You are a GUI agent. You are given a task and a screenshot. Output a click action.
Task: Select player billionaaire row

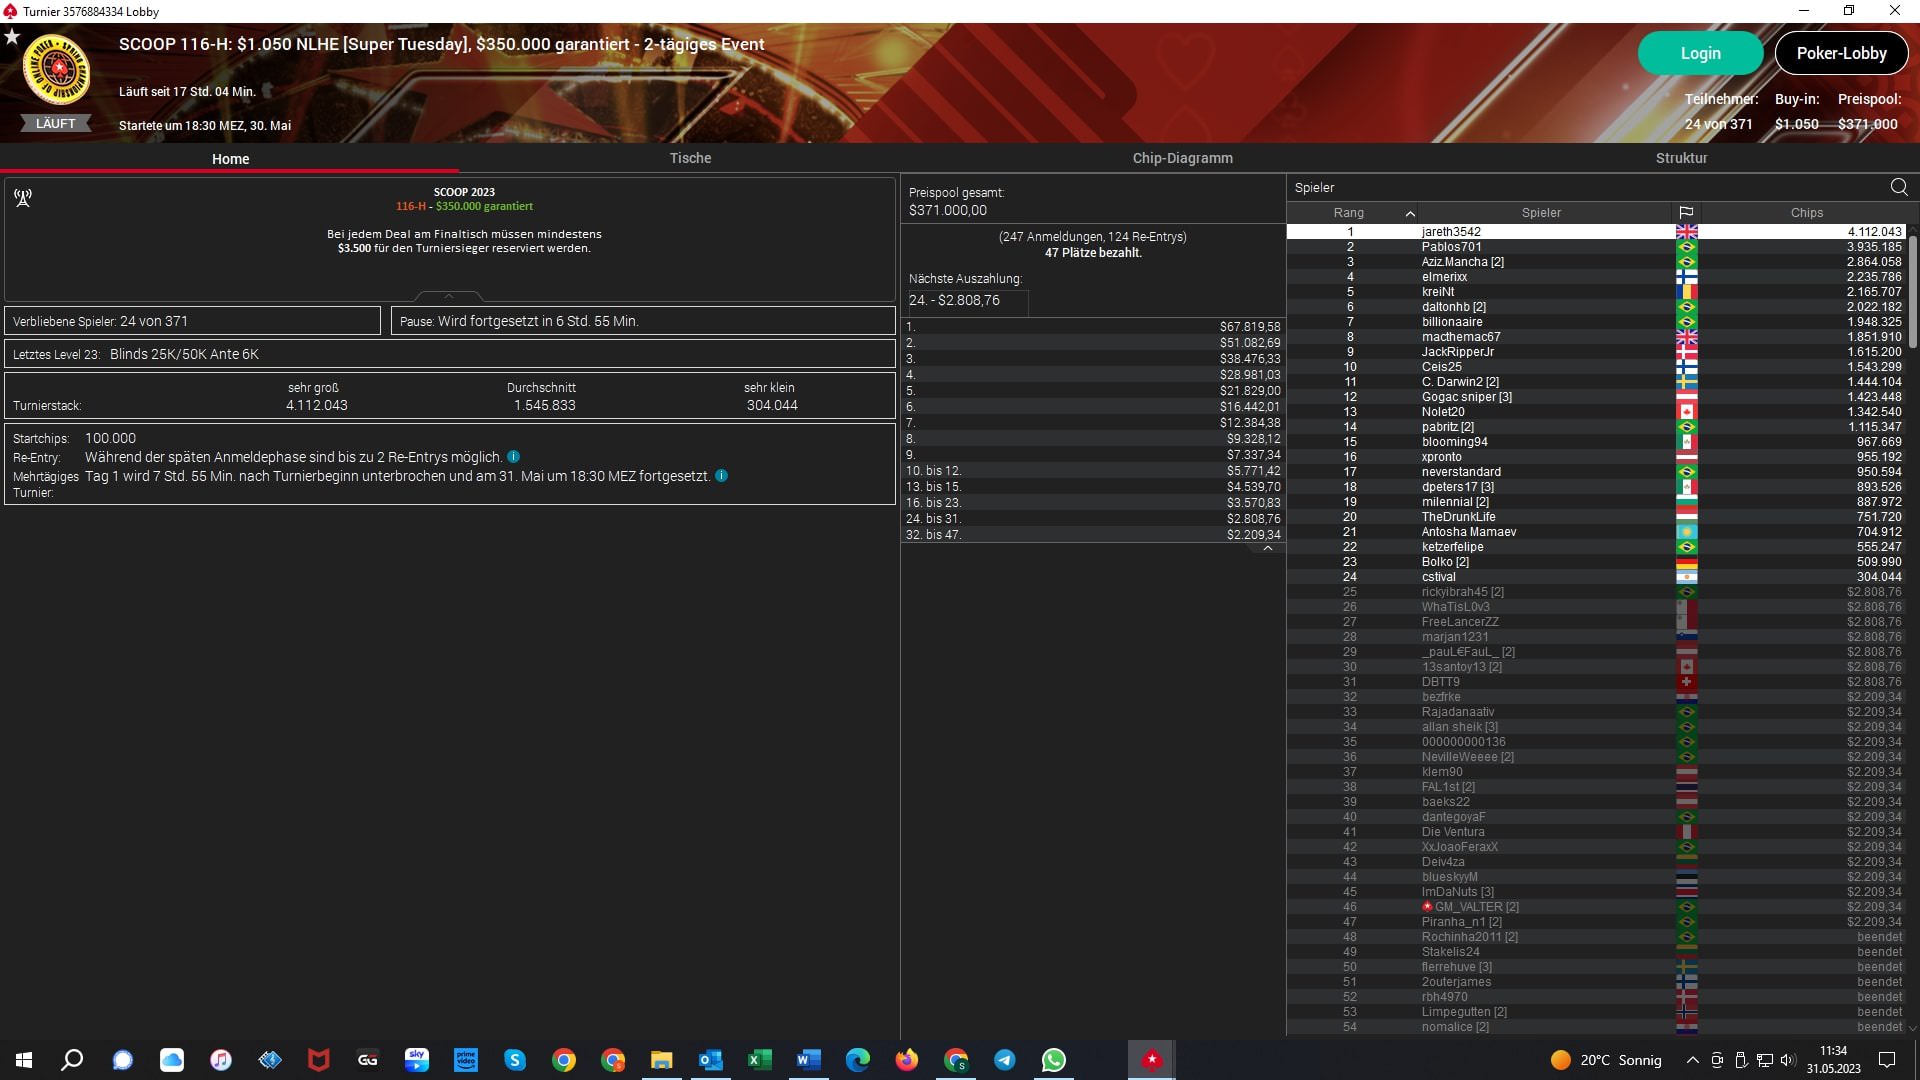(1596, 322)
